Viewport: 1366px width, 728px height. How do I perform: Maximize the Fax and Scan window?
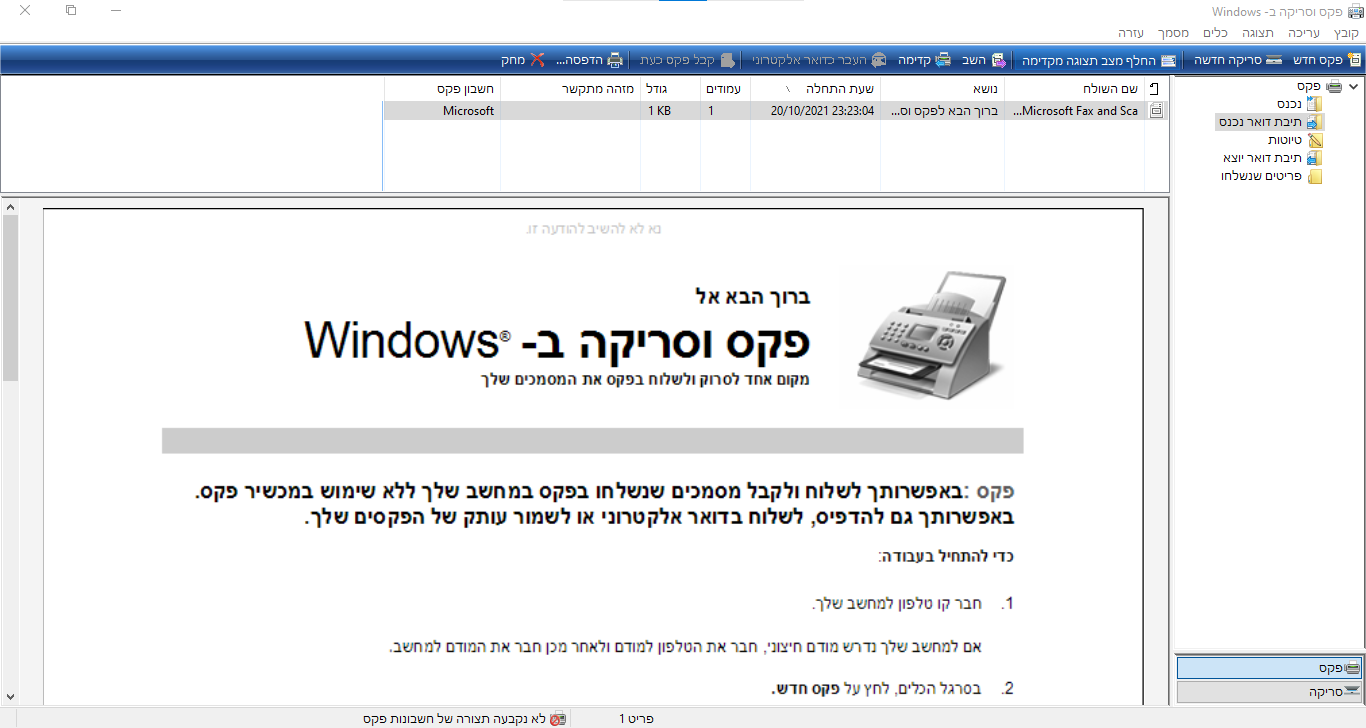(71, 10)
